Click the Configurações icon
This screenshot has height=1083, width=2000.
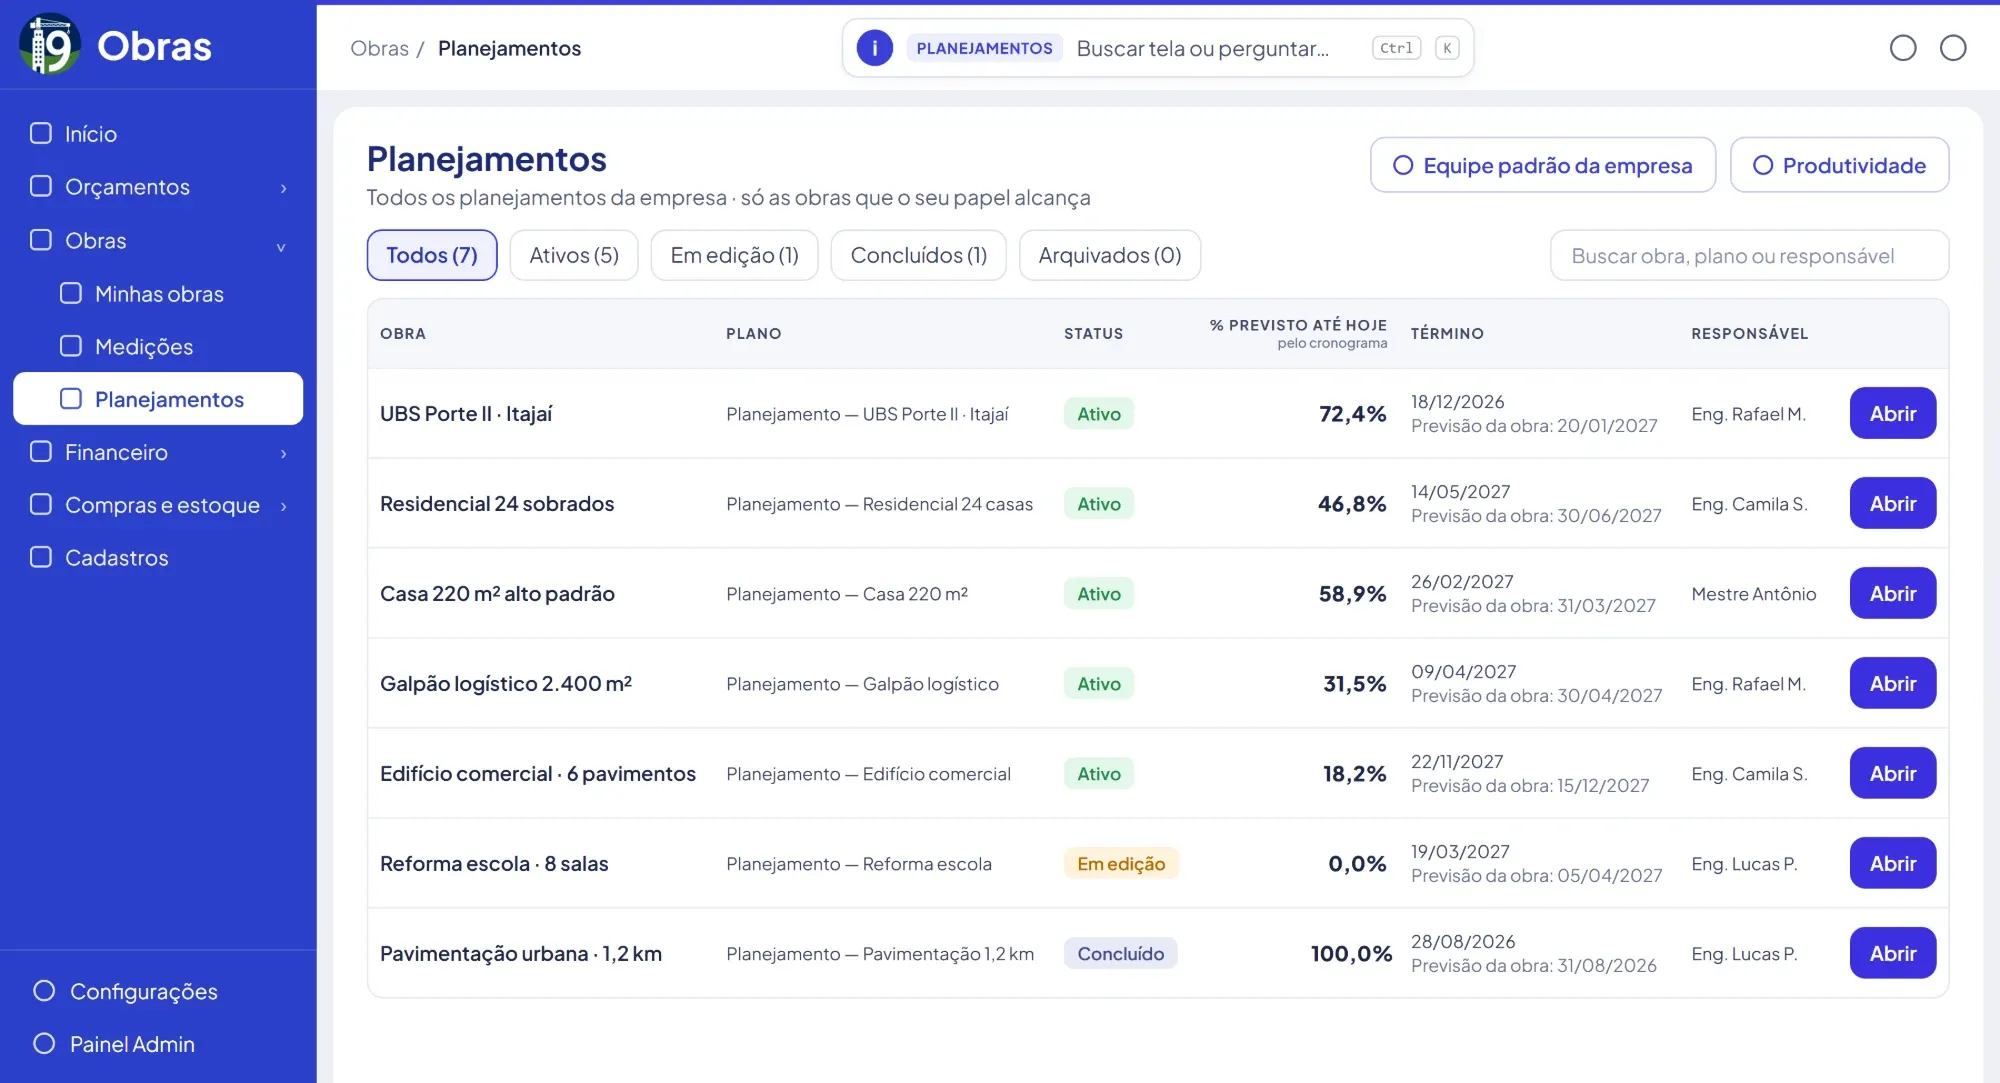pyautogui.click(x=44, y=990)
